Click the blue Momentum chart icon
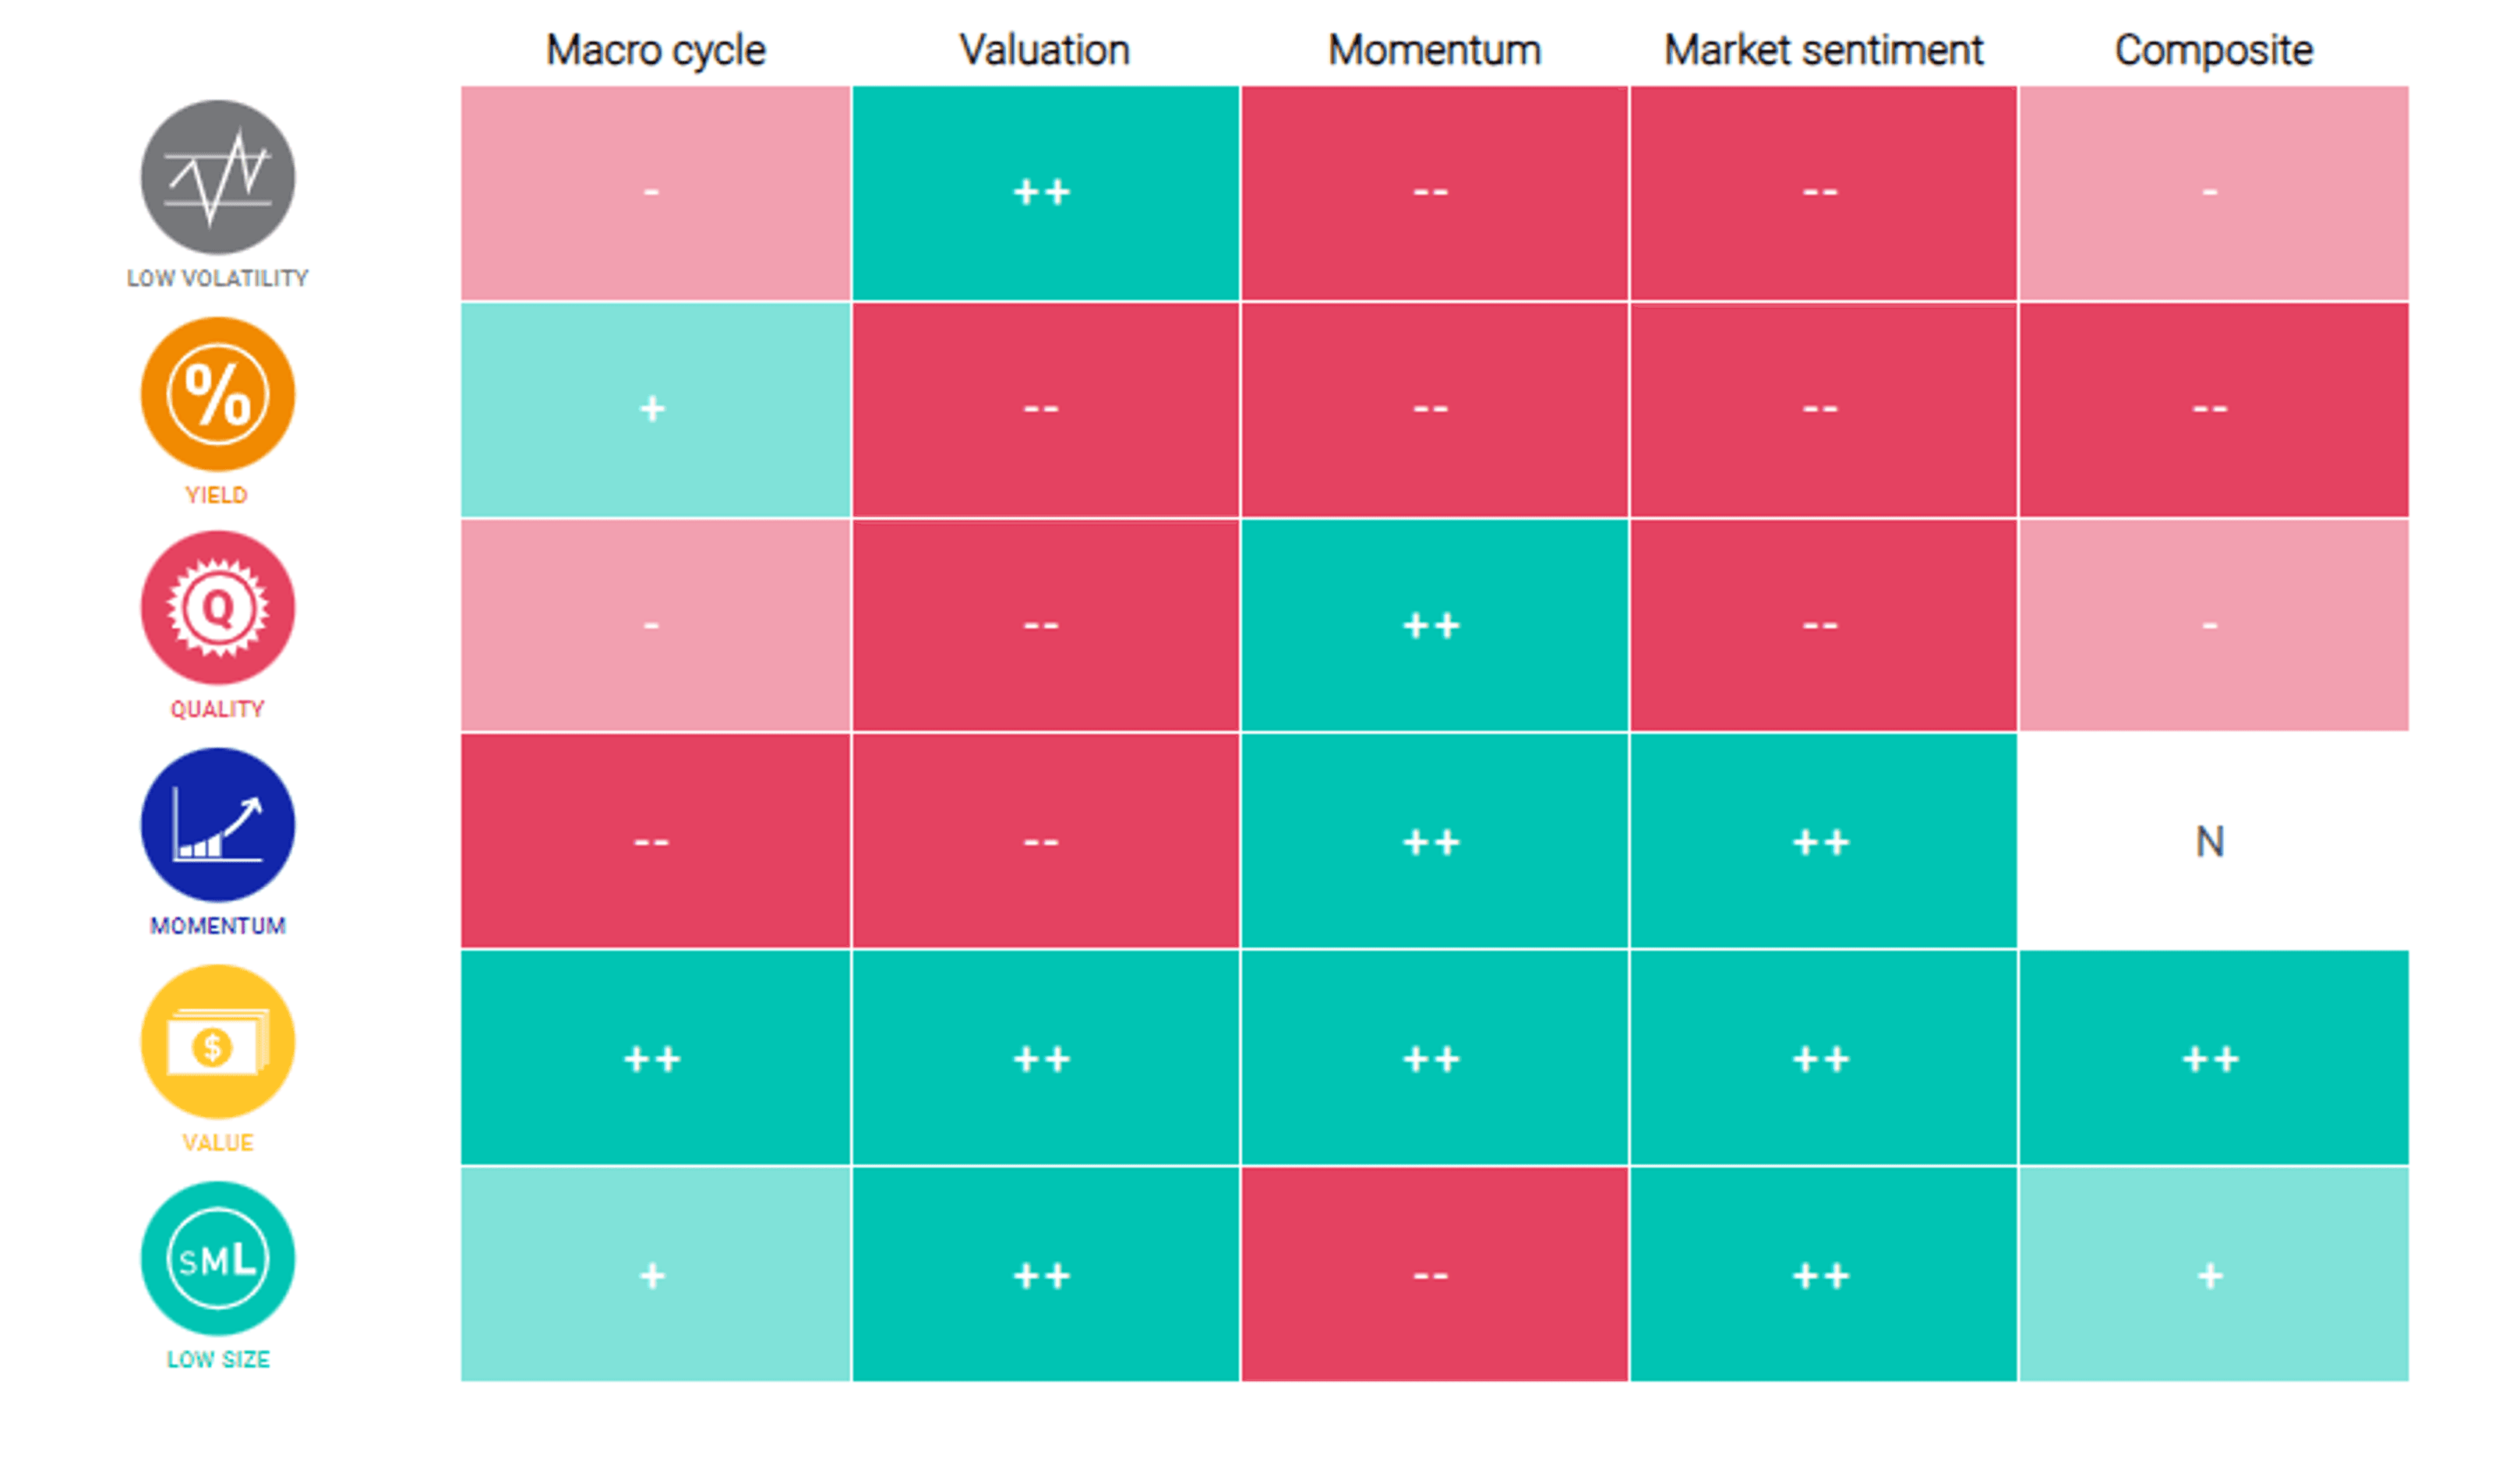This screenshot has width=2520, height=1462. pyautogui.click(x=218, y=825)
